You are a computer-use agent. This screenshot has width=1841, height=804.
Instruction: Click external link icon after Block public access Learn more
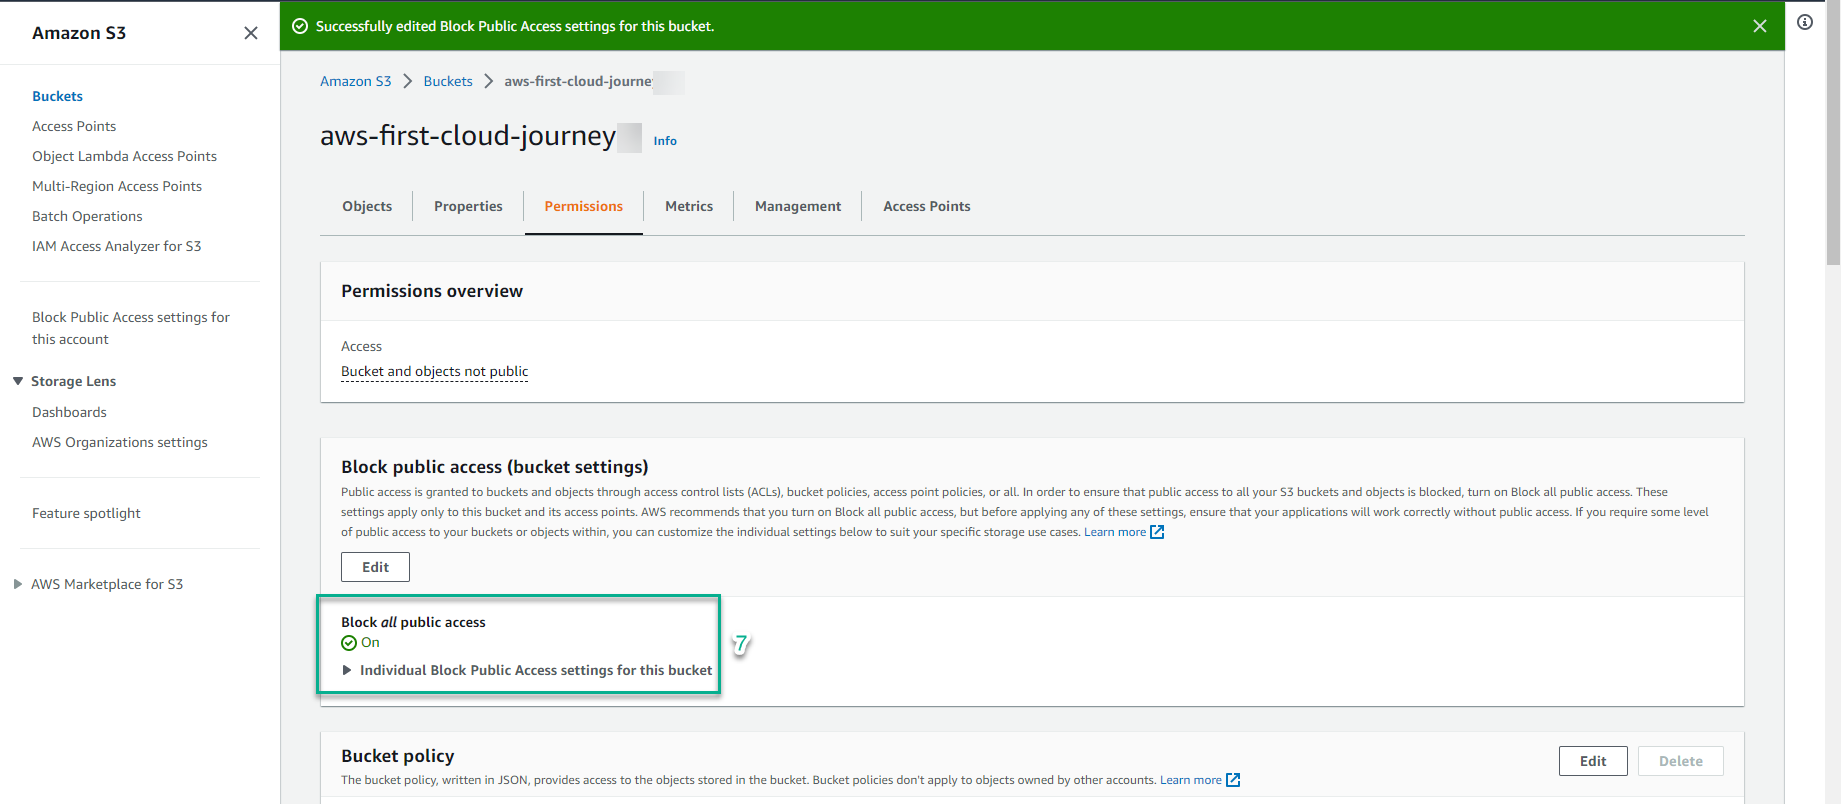pos(1157,532)
